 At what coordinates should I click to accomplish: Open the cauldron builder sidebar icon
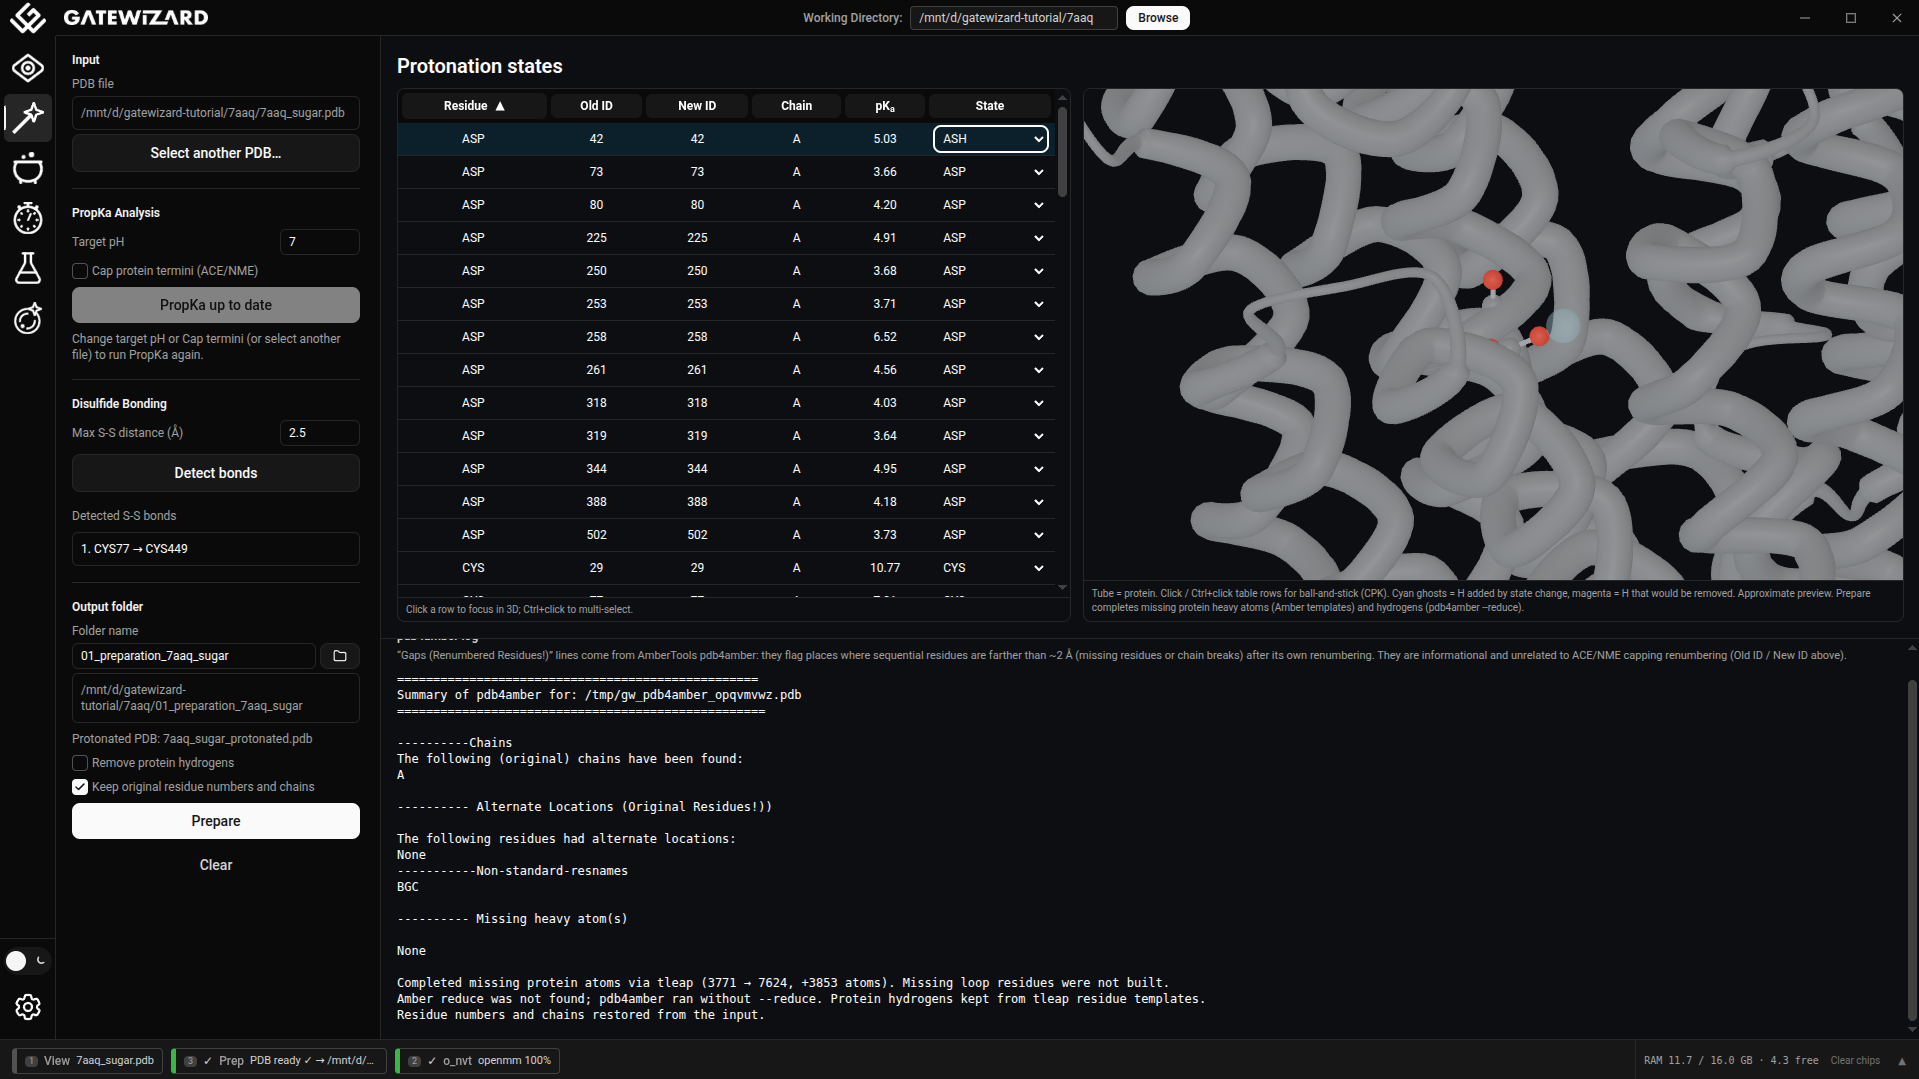coord(28,168)
